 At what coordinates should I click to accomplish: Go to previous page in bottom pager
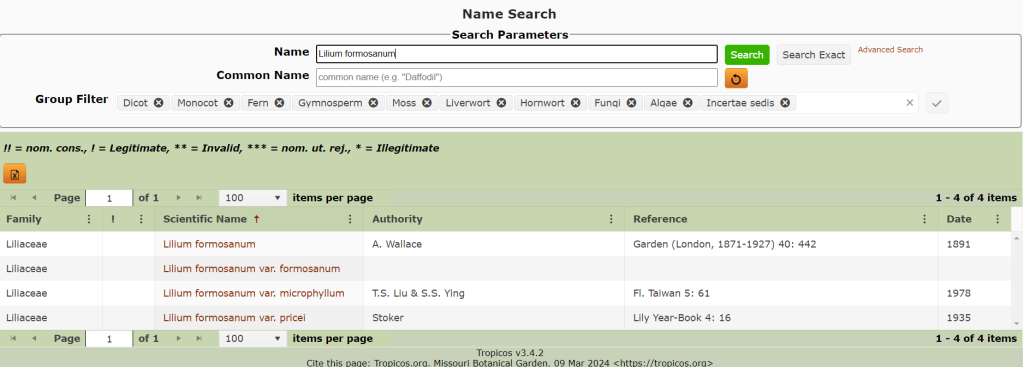tap(34, 339)
